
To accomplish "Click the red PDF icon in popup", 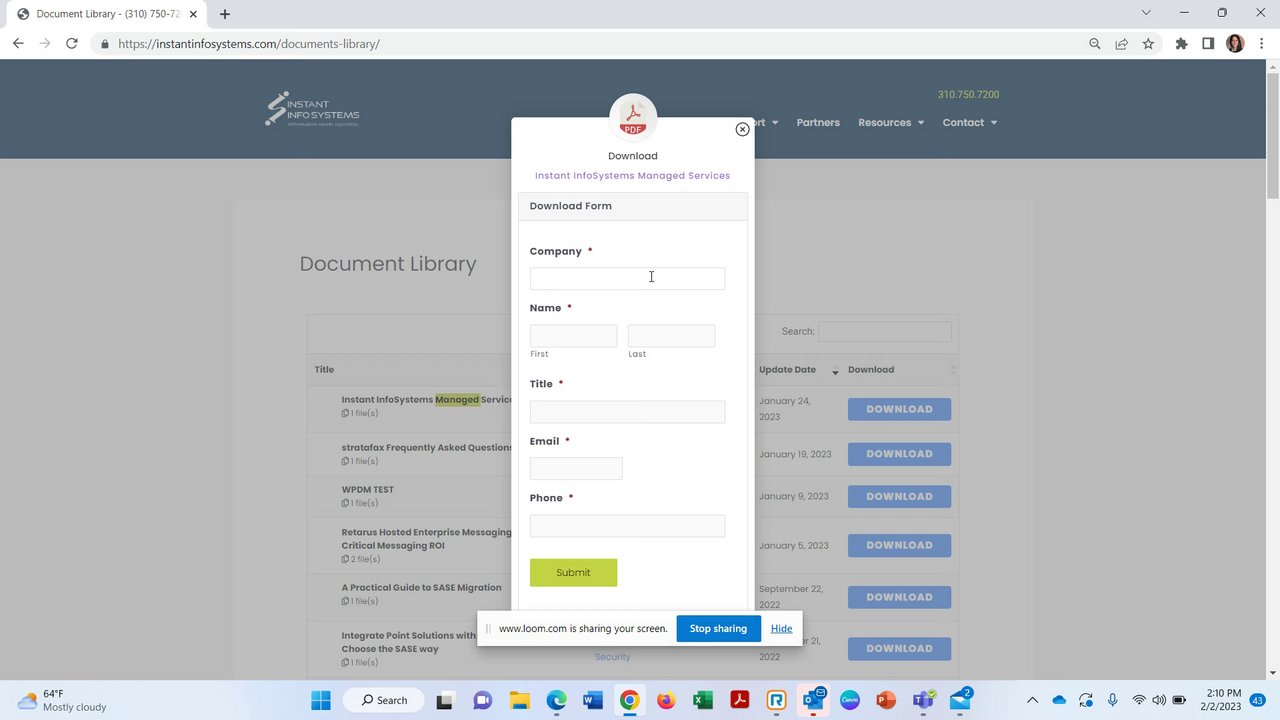I will click(633, 119).
